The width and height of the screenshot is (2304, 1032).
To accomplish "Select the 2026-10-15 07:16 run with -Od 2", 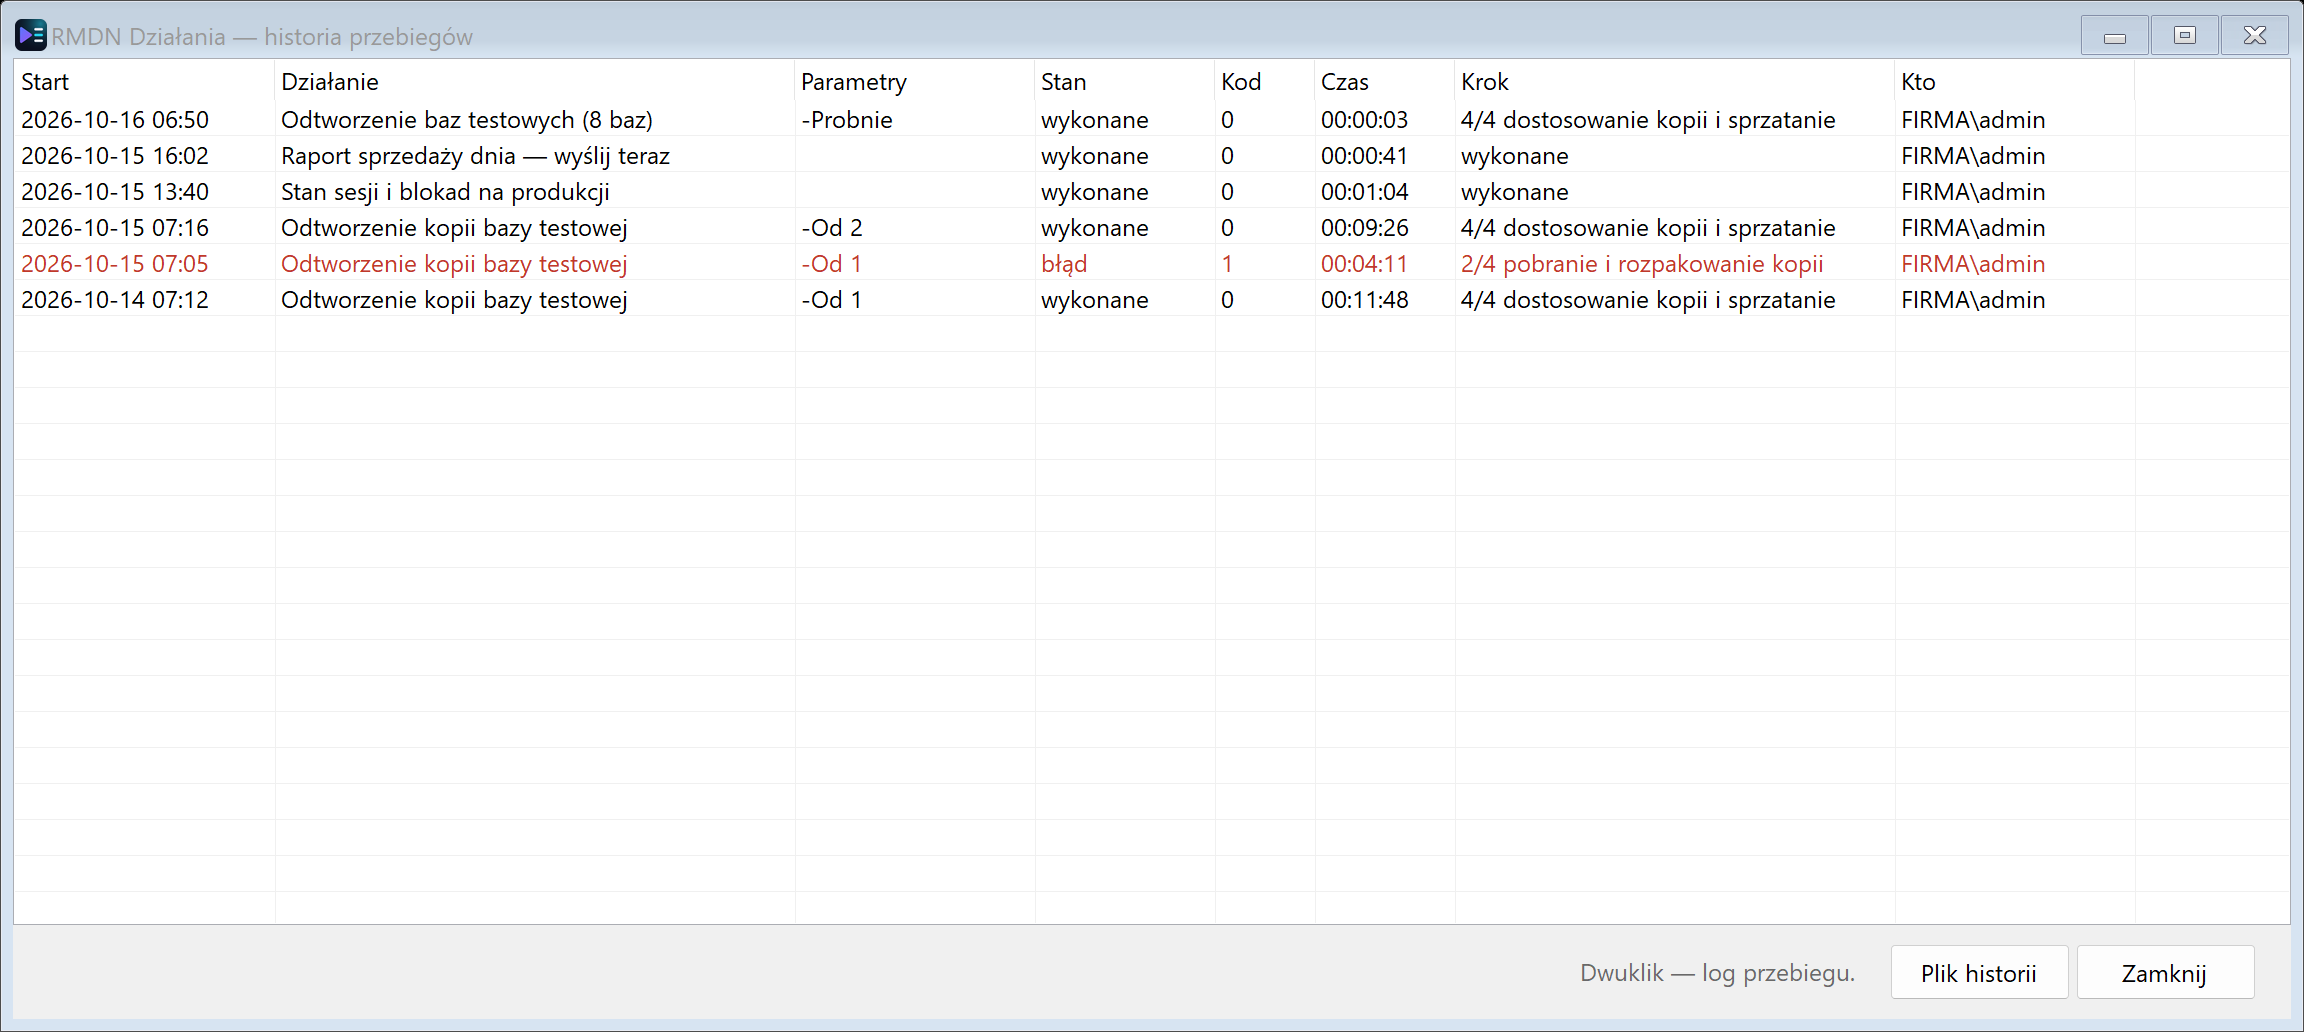I will [x=1152, y=228].
